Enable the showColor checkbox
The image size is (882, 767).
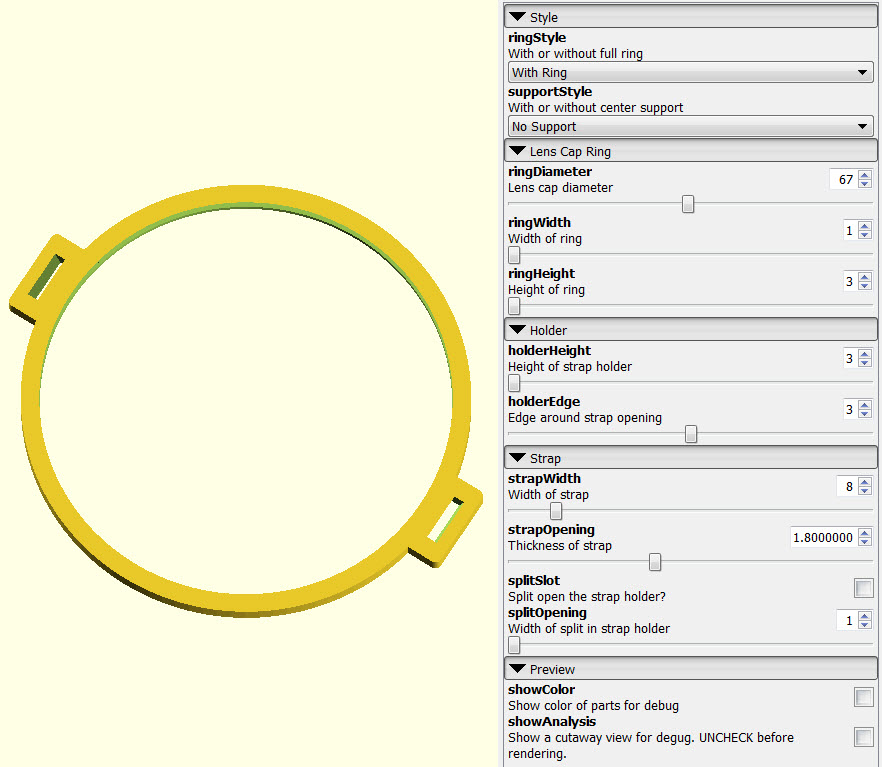(863, 697)
